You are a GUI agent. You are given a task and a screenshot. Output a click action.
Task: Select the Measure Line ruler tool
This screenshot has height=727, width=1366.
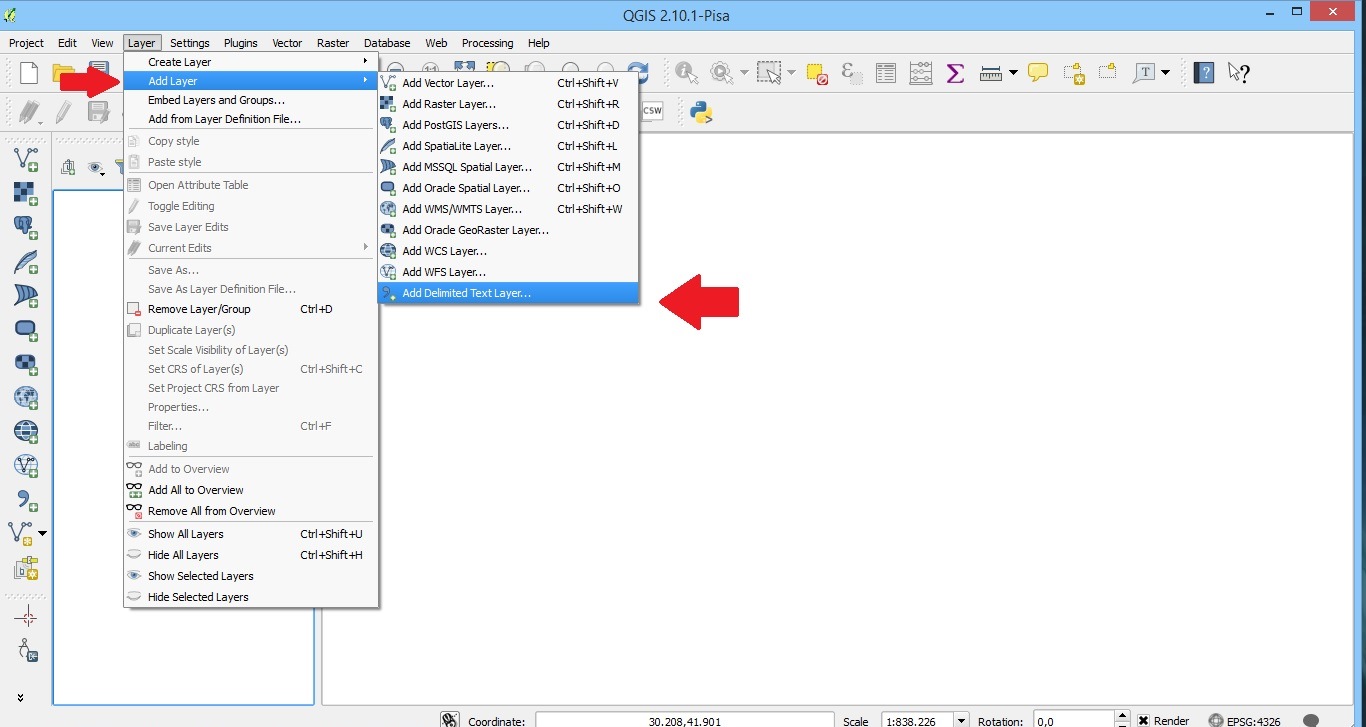coord(991,73)
